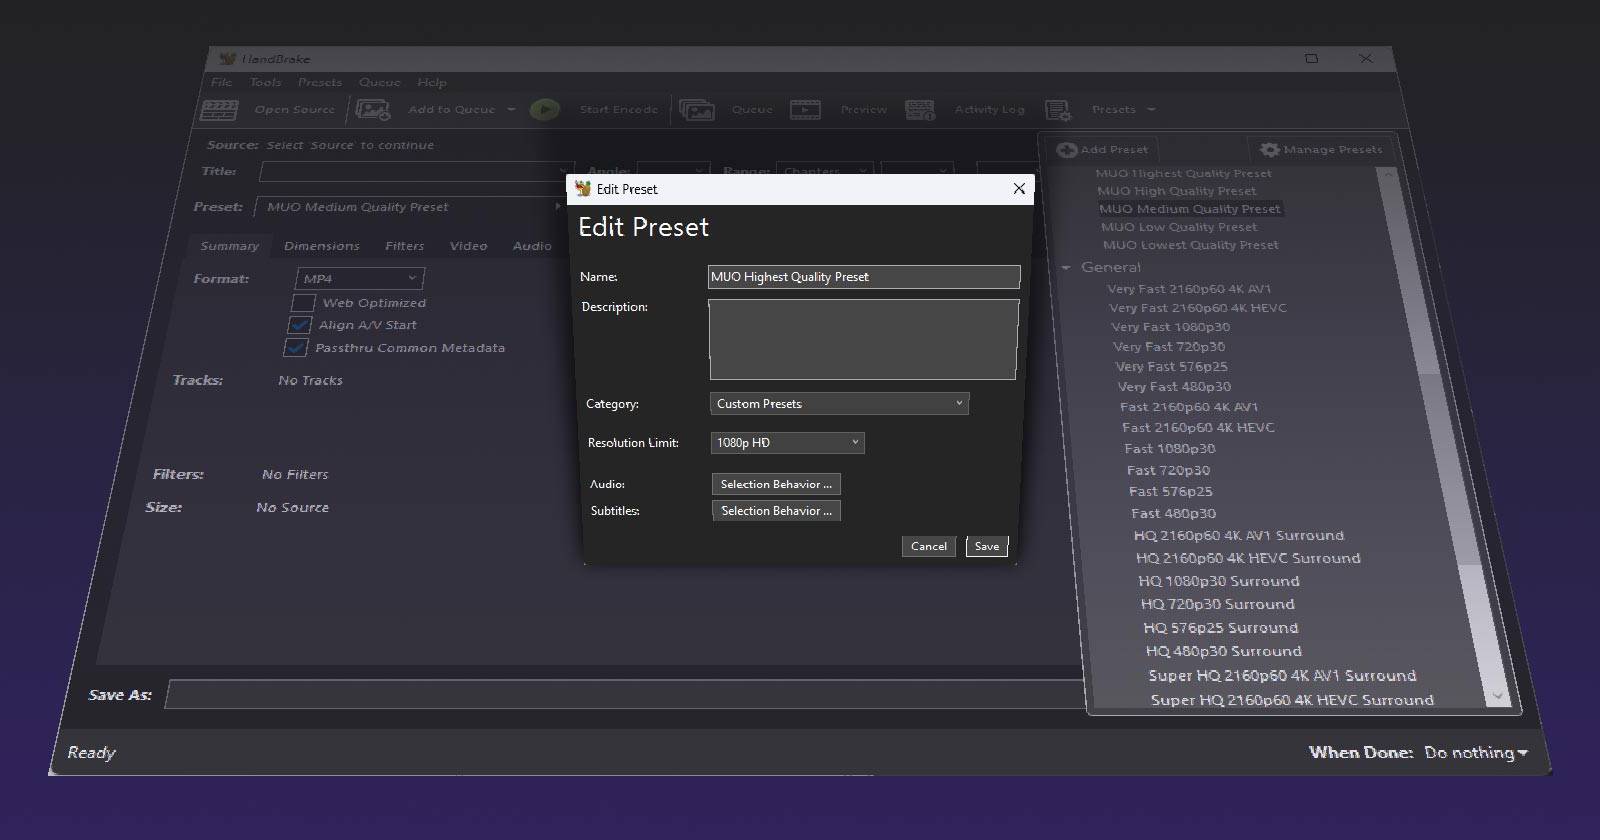Click Save in Edit Preset dialog
The image size is (1600, 840).
coord(986,546)
